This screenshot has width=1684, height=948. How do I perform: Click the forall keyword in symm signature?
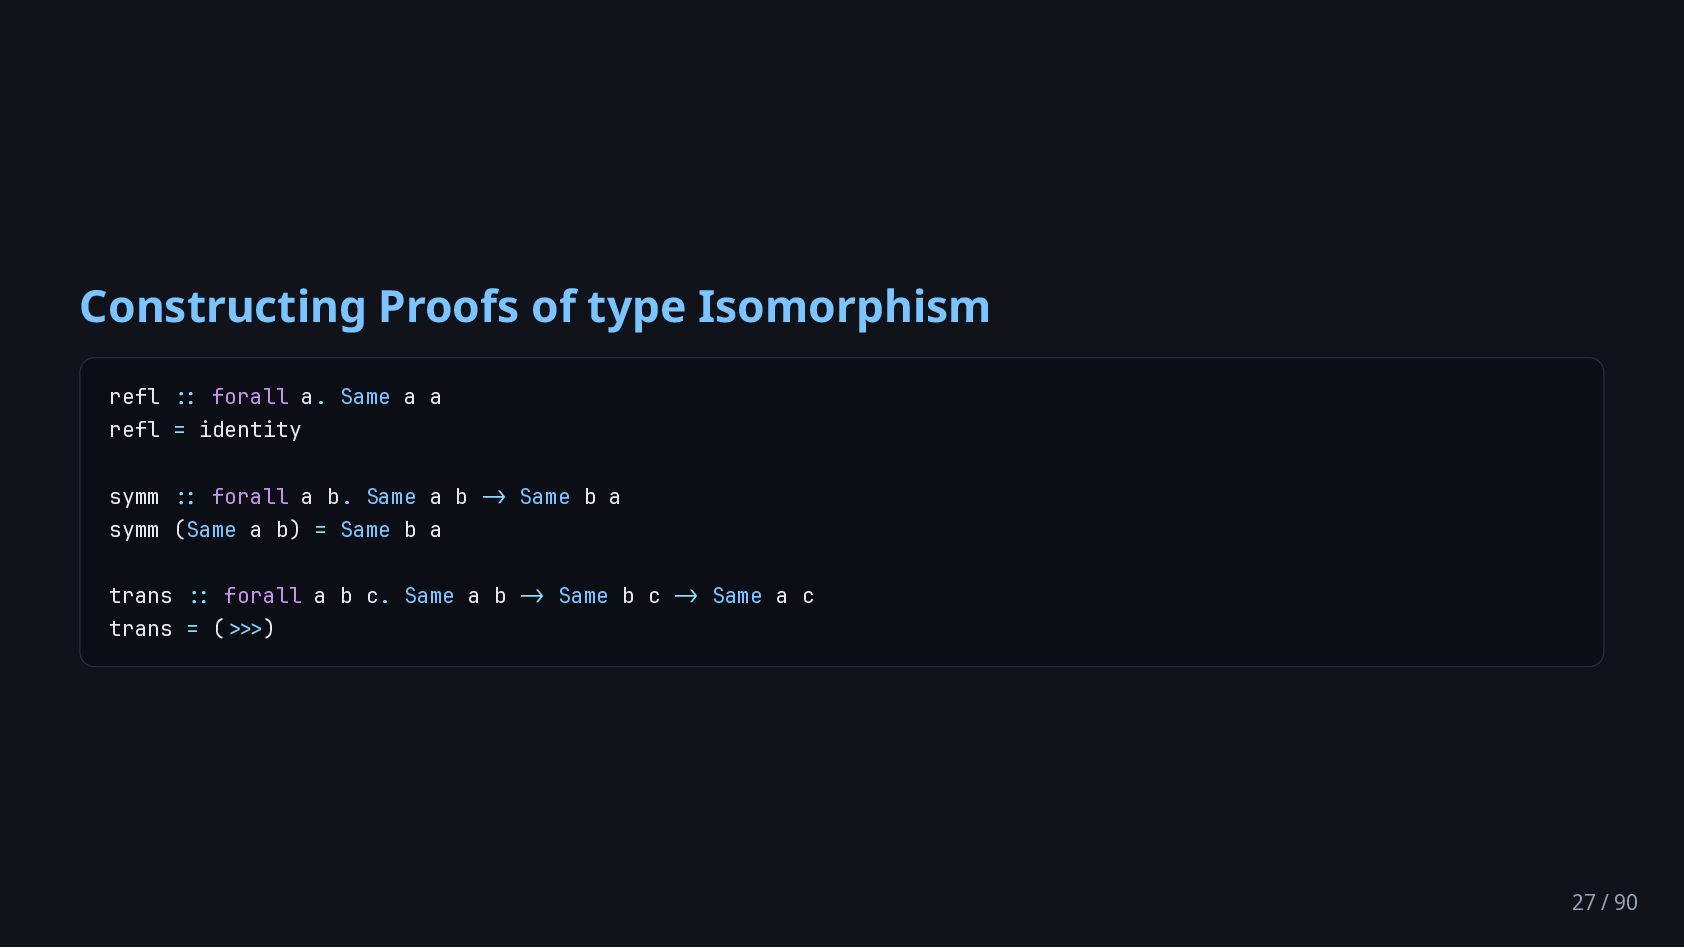[x=250, y=497]
